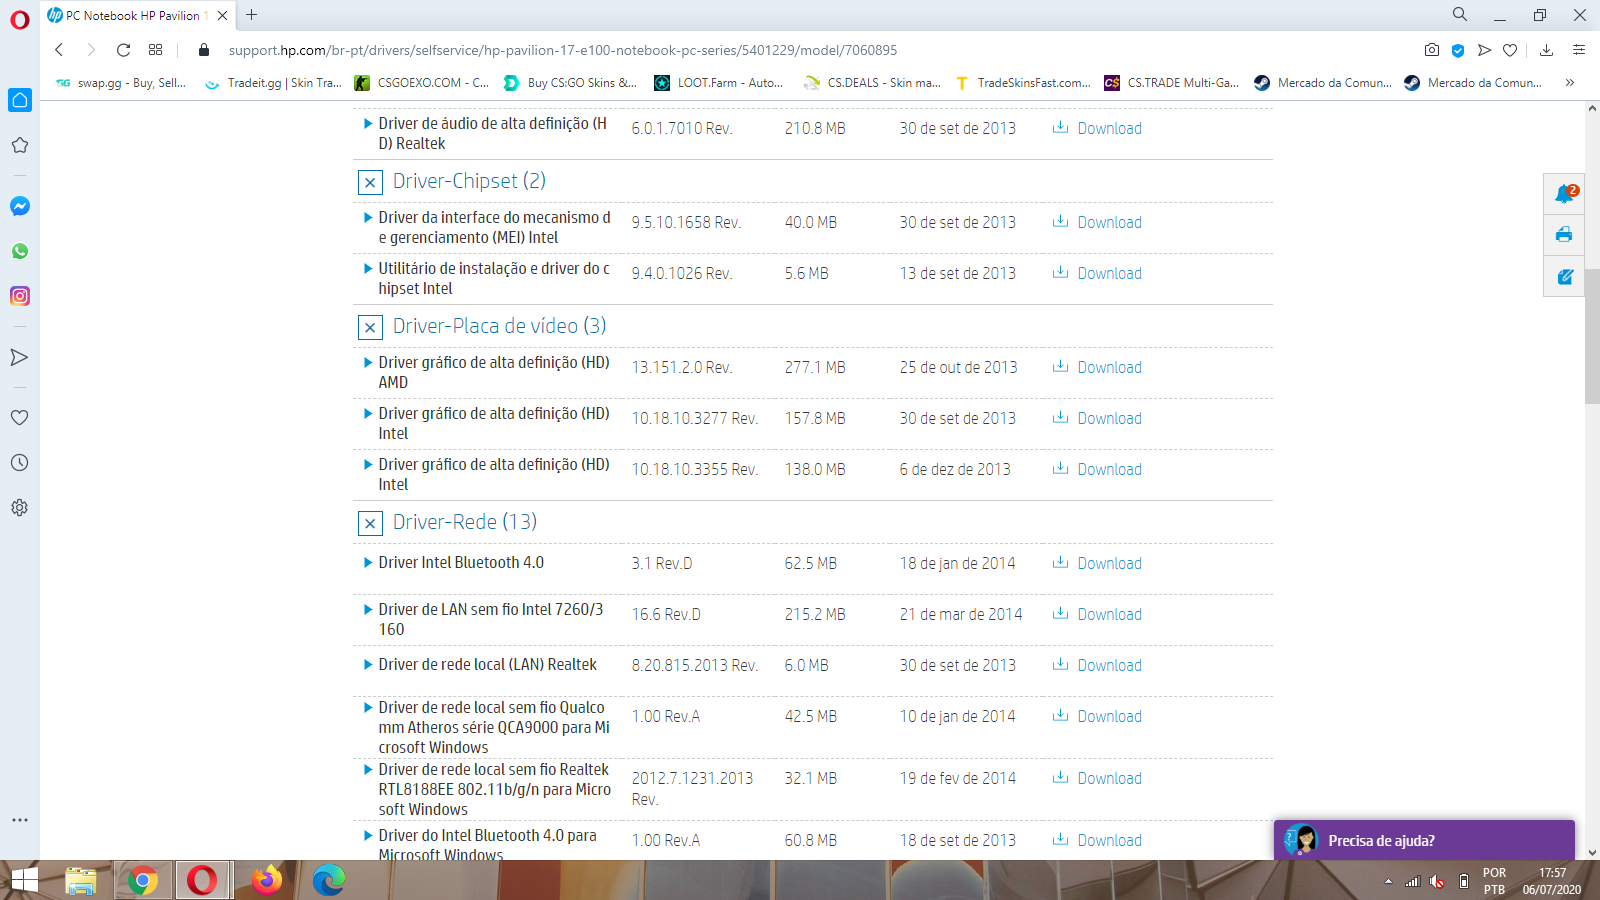Open swap.gg bookmark
The width and height of the screenshot is (1600, 900).
(122, 83)
